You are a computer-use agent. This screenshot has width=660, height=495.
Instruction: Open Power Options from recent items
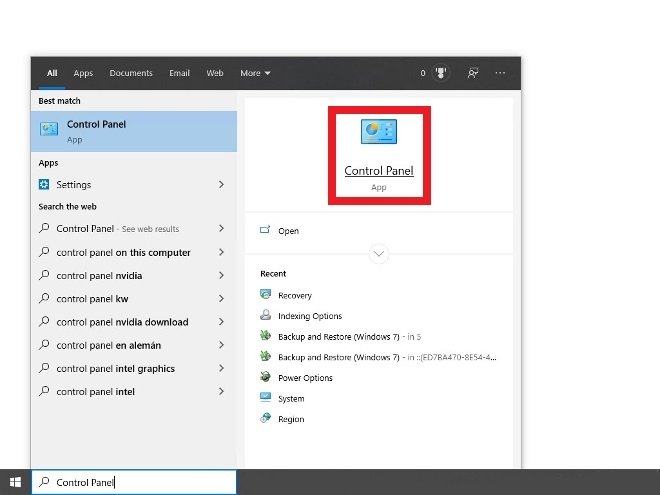[305, 378]
